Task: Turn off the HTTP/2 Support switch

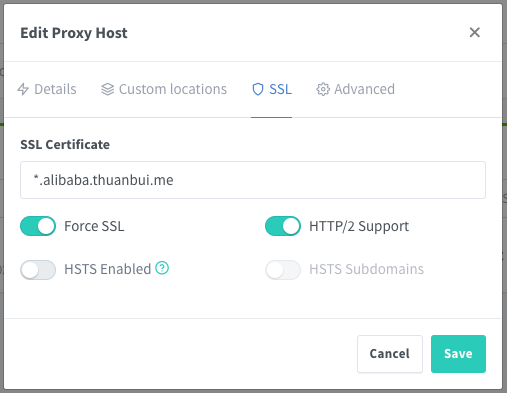Action: pyautogui.click(x=283, y=226)
